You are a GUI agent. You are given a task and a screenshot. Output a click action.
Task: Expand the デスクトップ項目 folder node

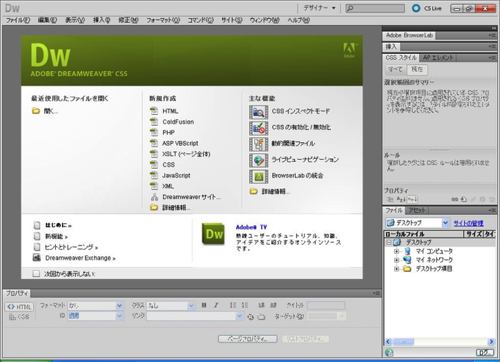coord(397,269)
